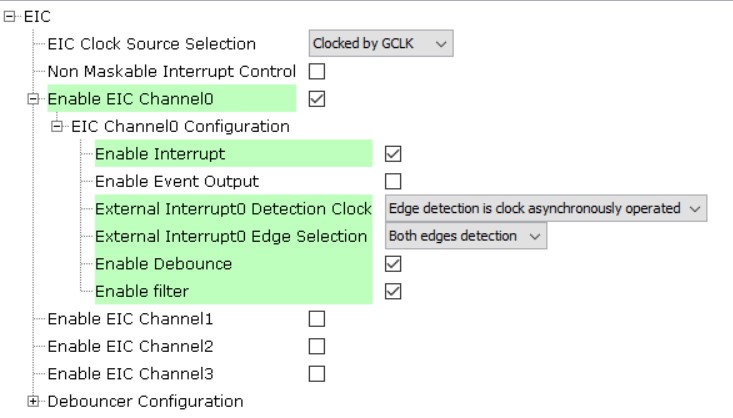Toggle Non Maskable Interrupt Control checkbox
Image resolution: width=733 pixels, height=418 pixels.
coord(317,72)
